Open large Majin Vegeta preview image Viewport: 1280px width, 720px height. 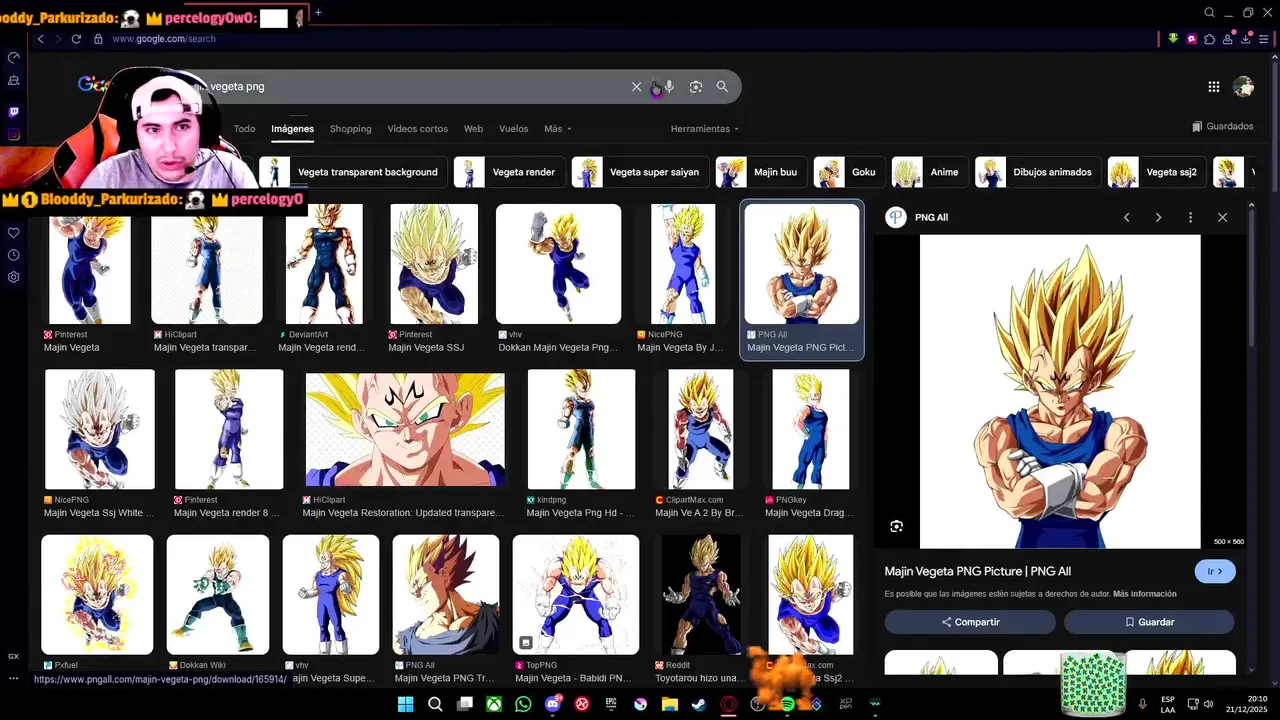tap(1060, 392)
